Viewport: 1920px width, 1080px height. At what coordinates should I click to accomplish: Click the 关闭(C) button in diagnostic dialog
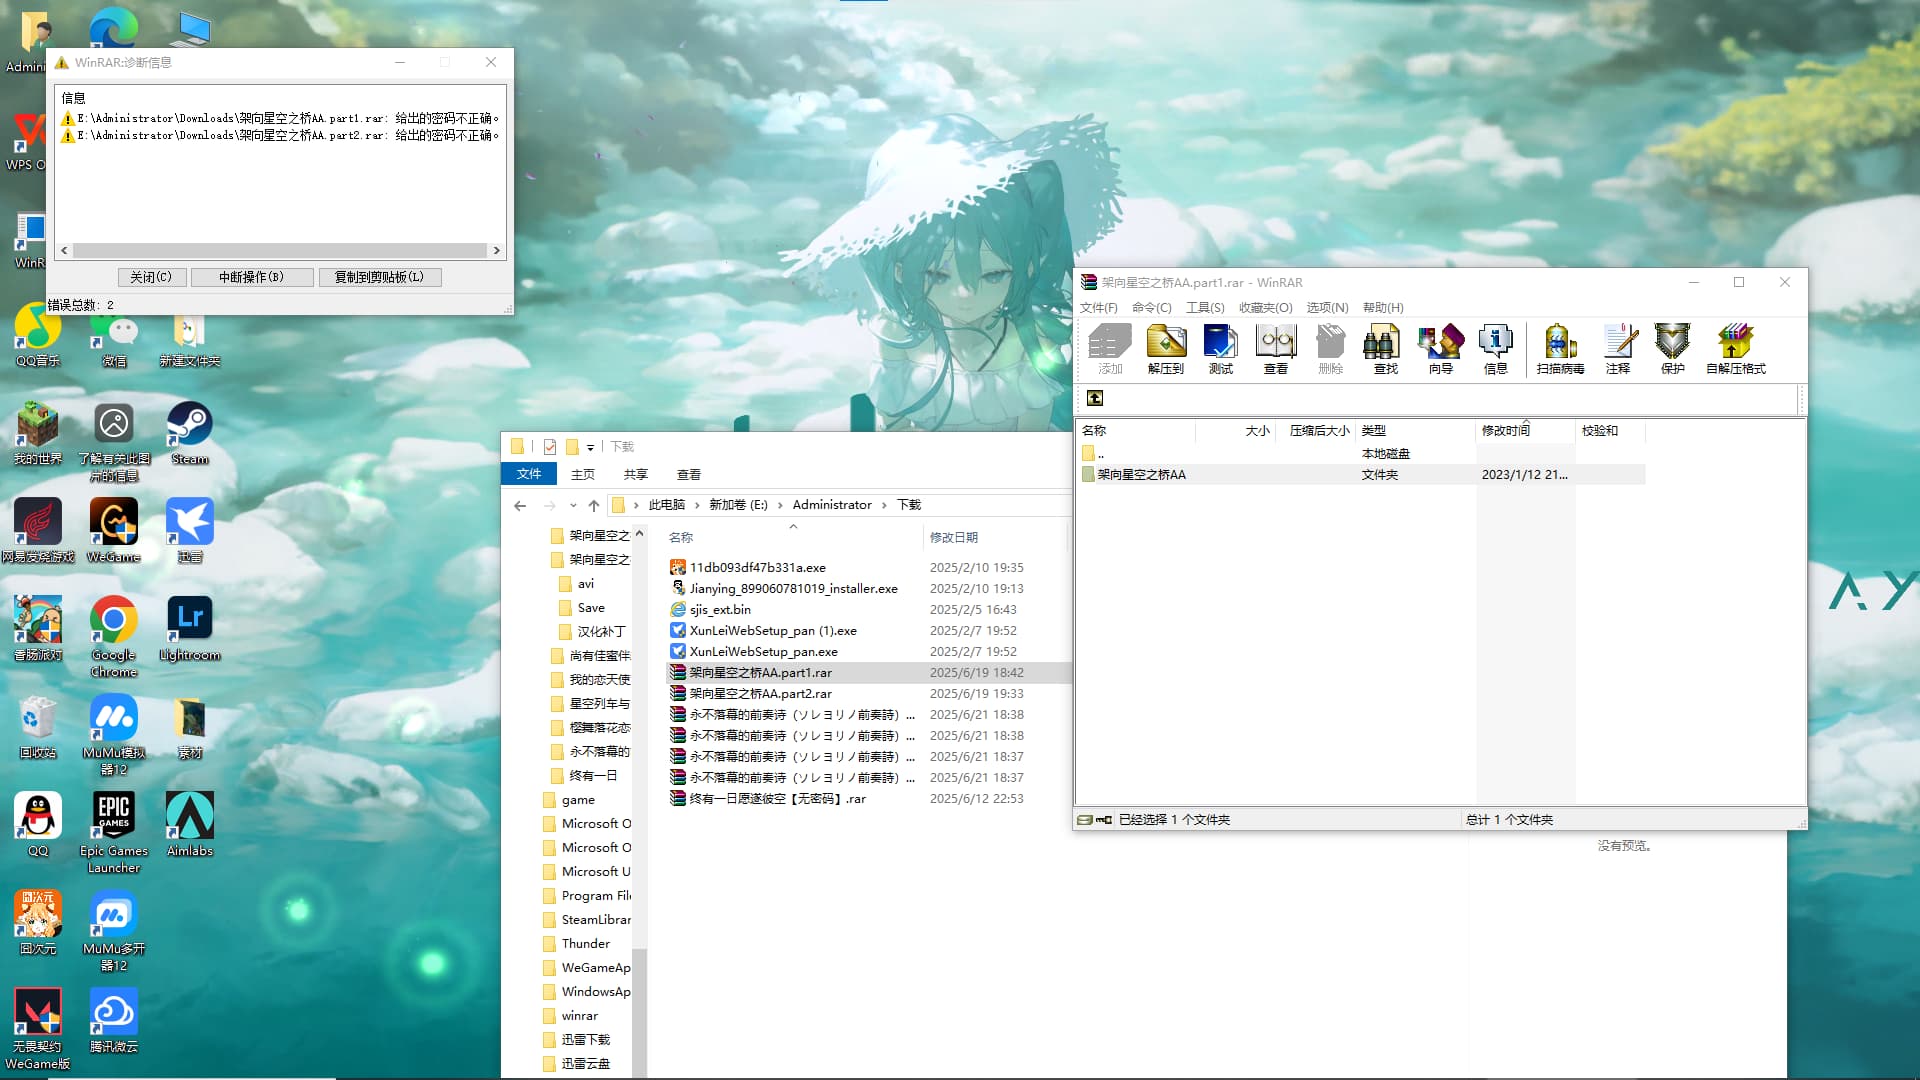click(151, 277)
